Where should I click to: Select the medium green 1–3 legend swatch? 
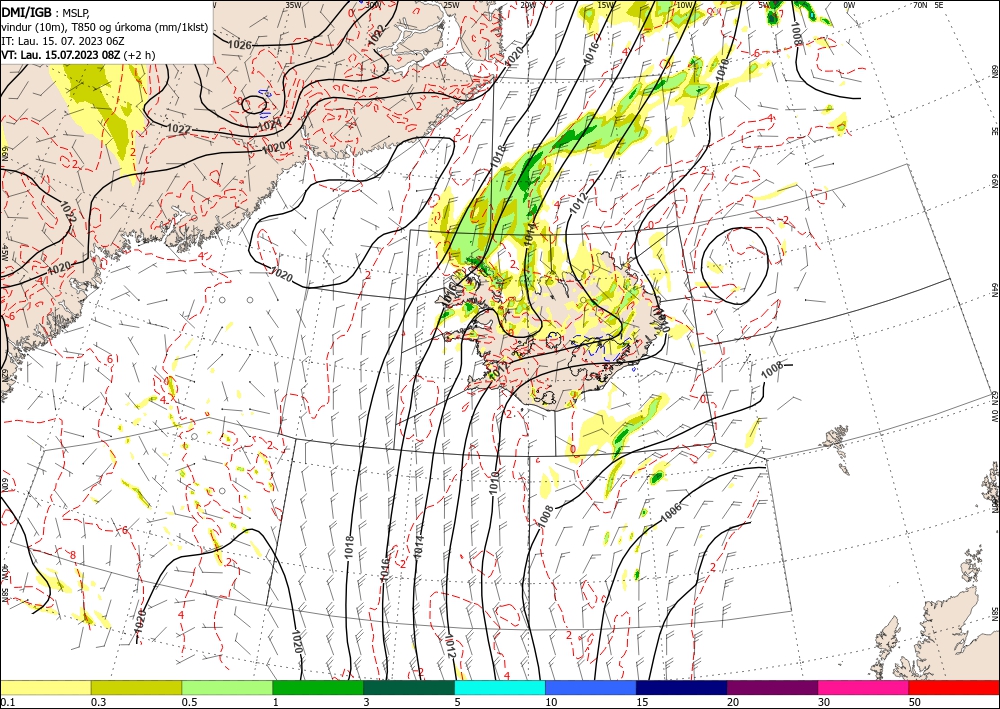[318, 687]
